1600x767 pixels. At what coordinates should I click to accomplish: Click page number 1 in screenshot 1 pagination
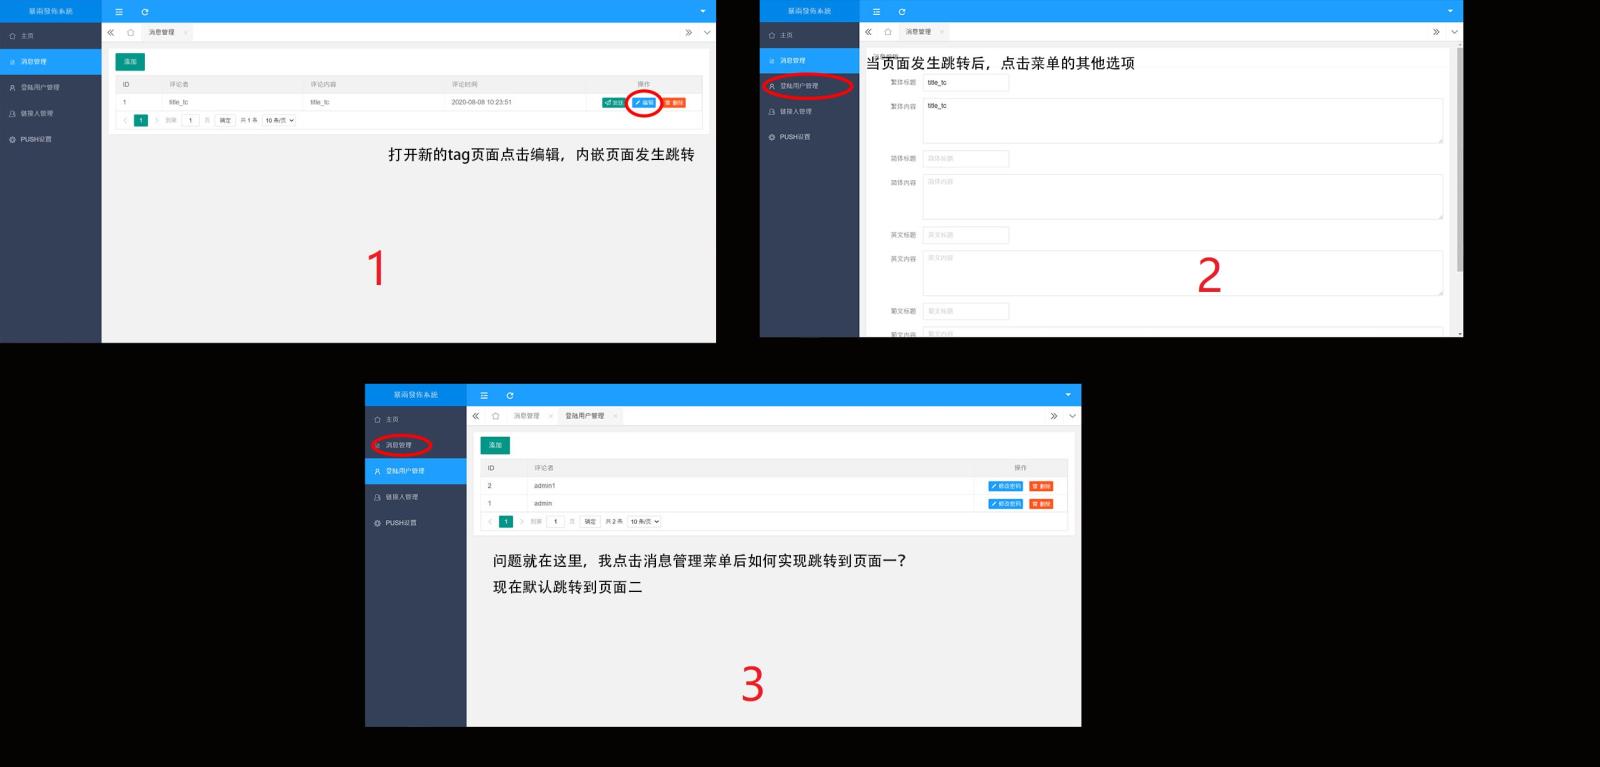pyautogui.click(x=141, y=120)
